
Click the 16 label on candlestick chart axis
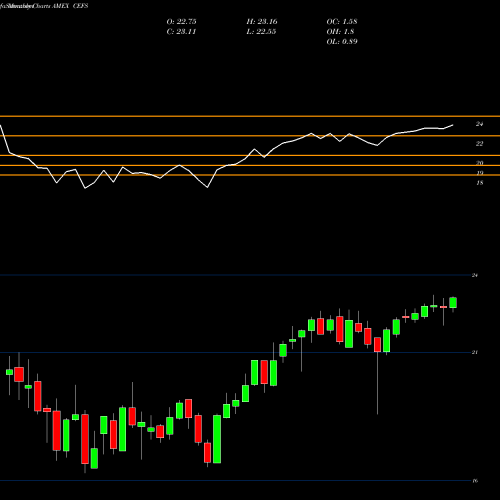pyautogui.click(x=475, y=481)
